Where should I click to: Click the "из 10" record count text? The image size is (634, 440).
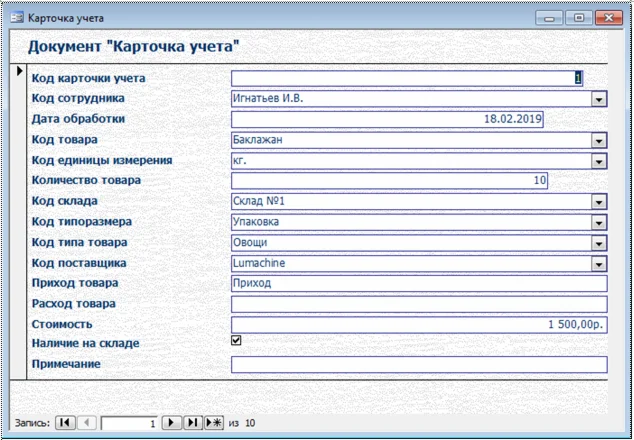coord(242,423)
